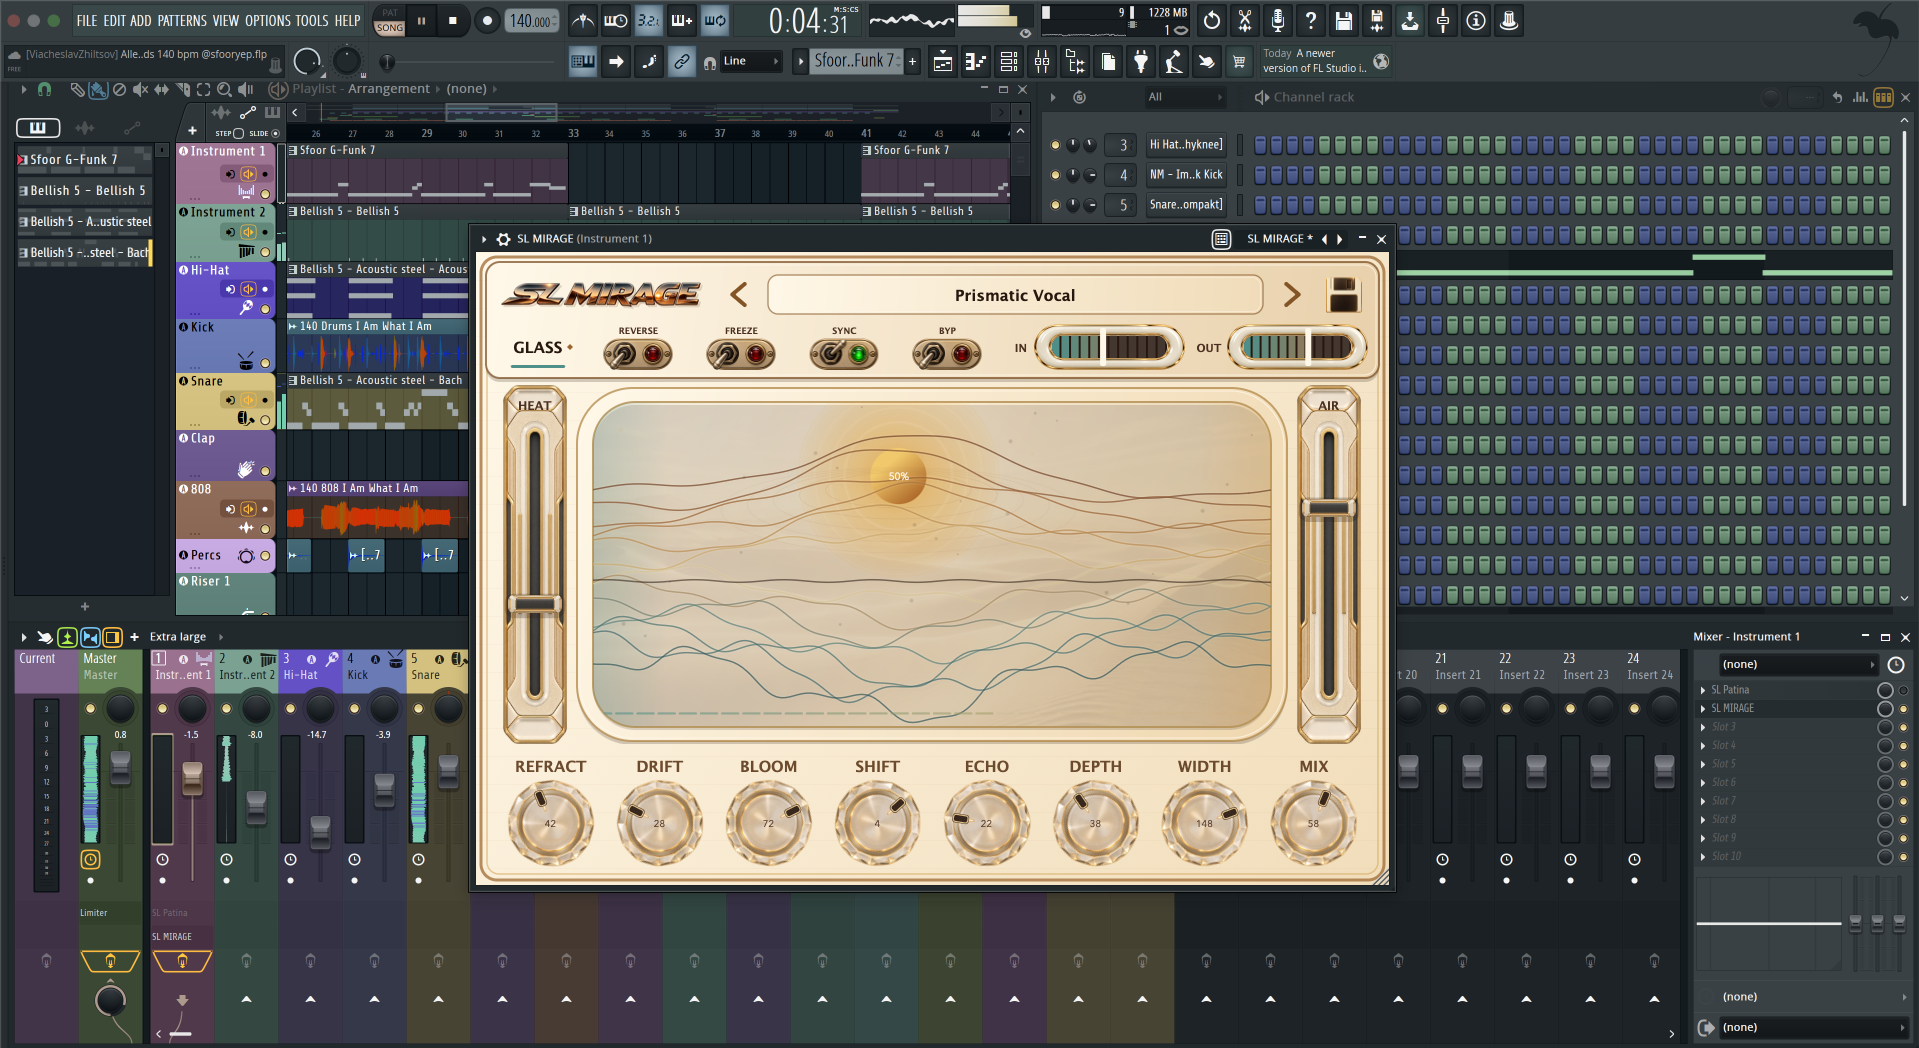Open SL MIRAGE plugin options gear icon

point(504,239)
